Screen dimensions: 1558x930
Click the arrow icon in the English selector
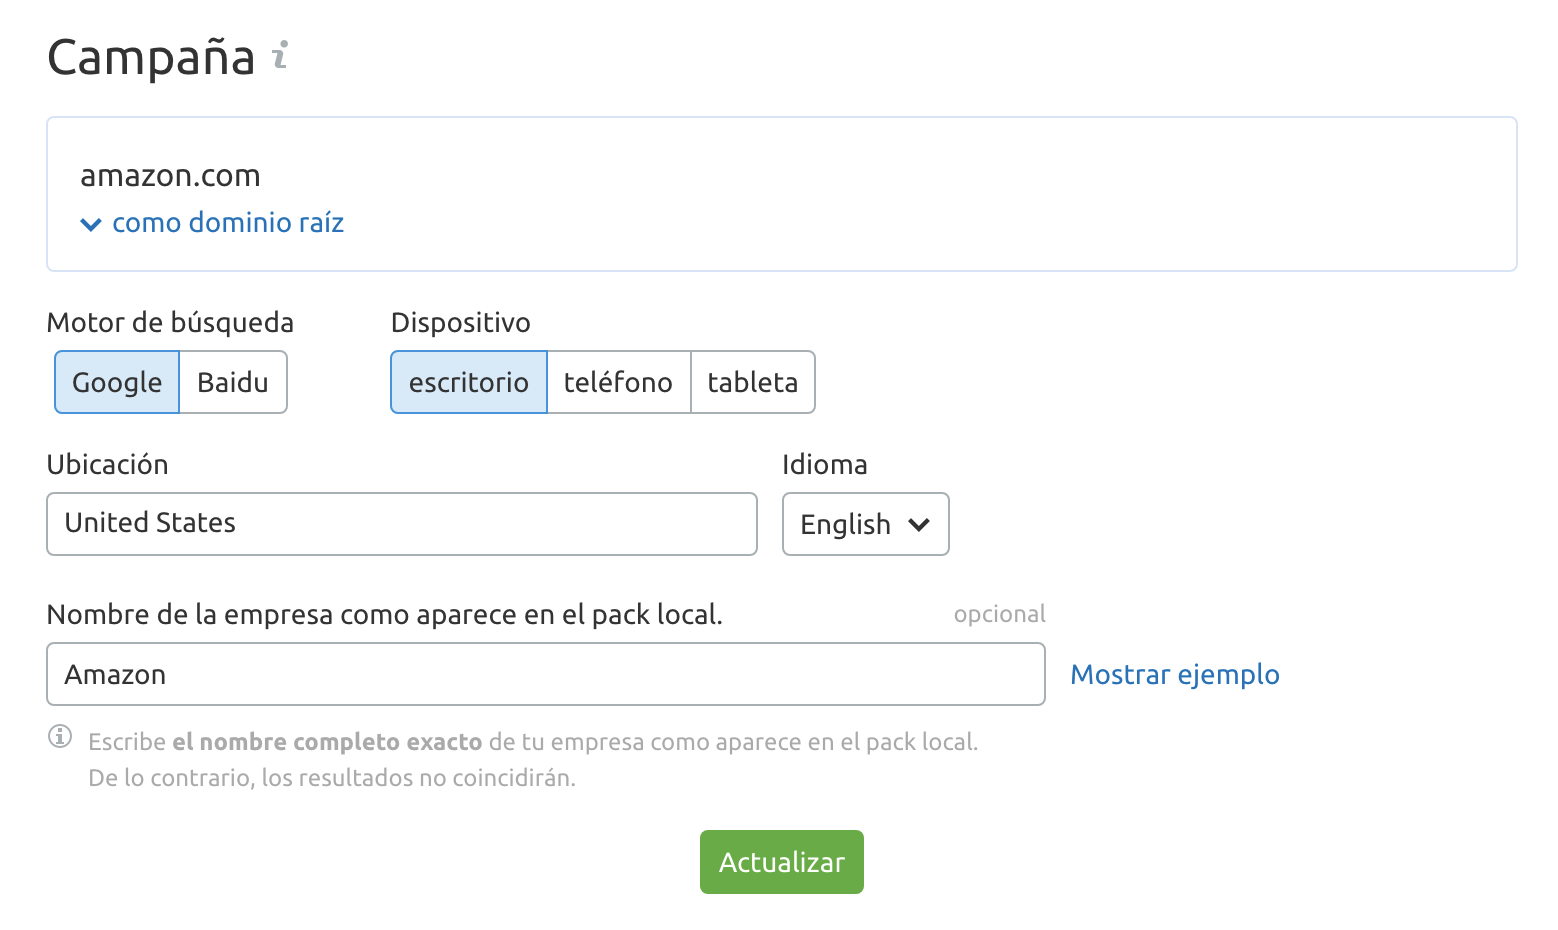click(919, 524)
